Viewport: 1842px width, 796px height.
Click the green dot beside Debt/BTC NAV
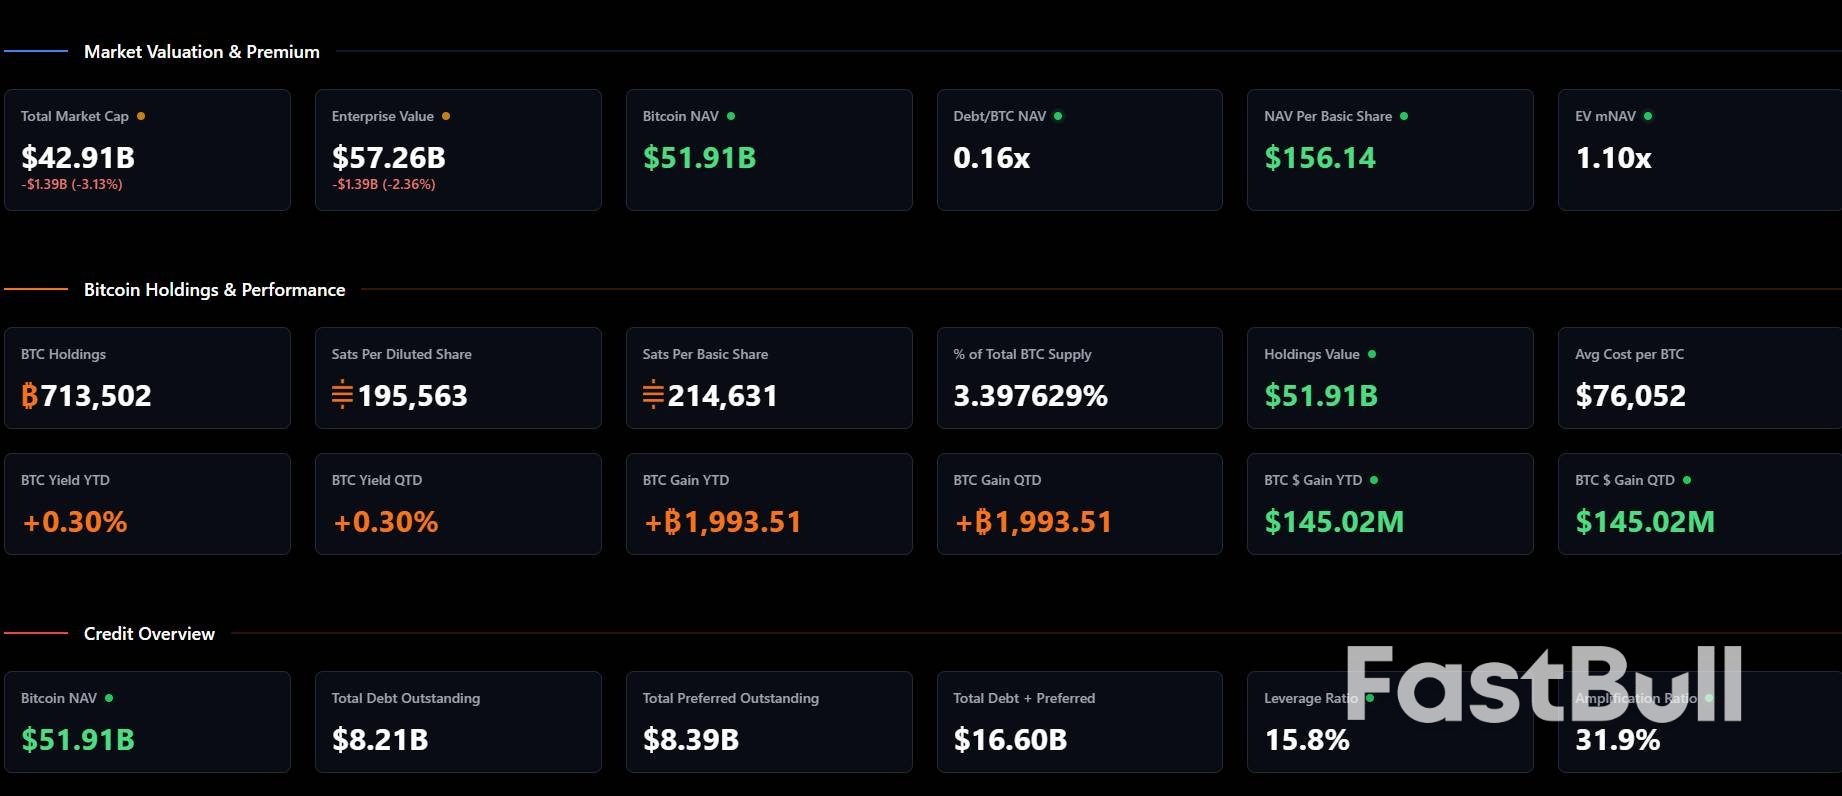pos(1058,116)
